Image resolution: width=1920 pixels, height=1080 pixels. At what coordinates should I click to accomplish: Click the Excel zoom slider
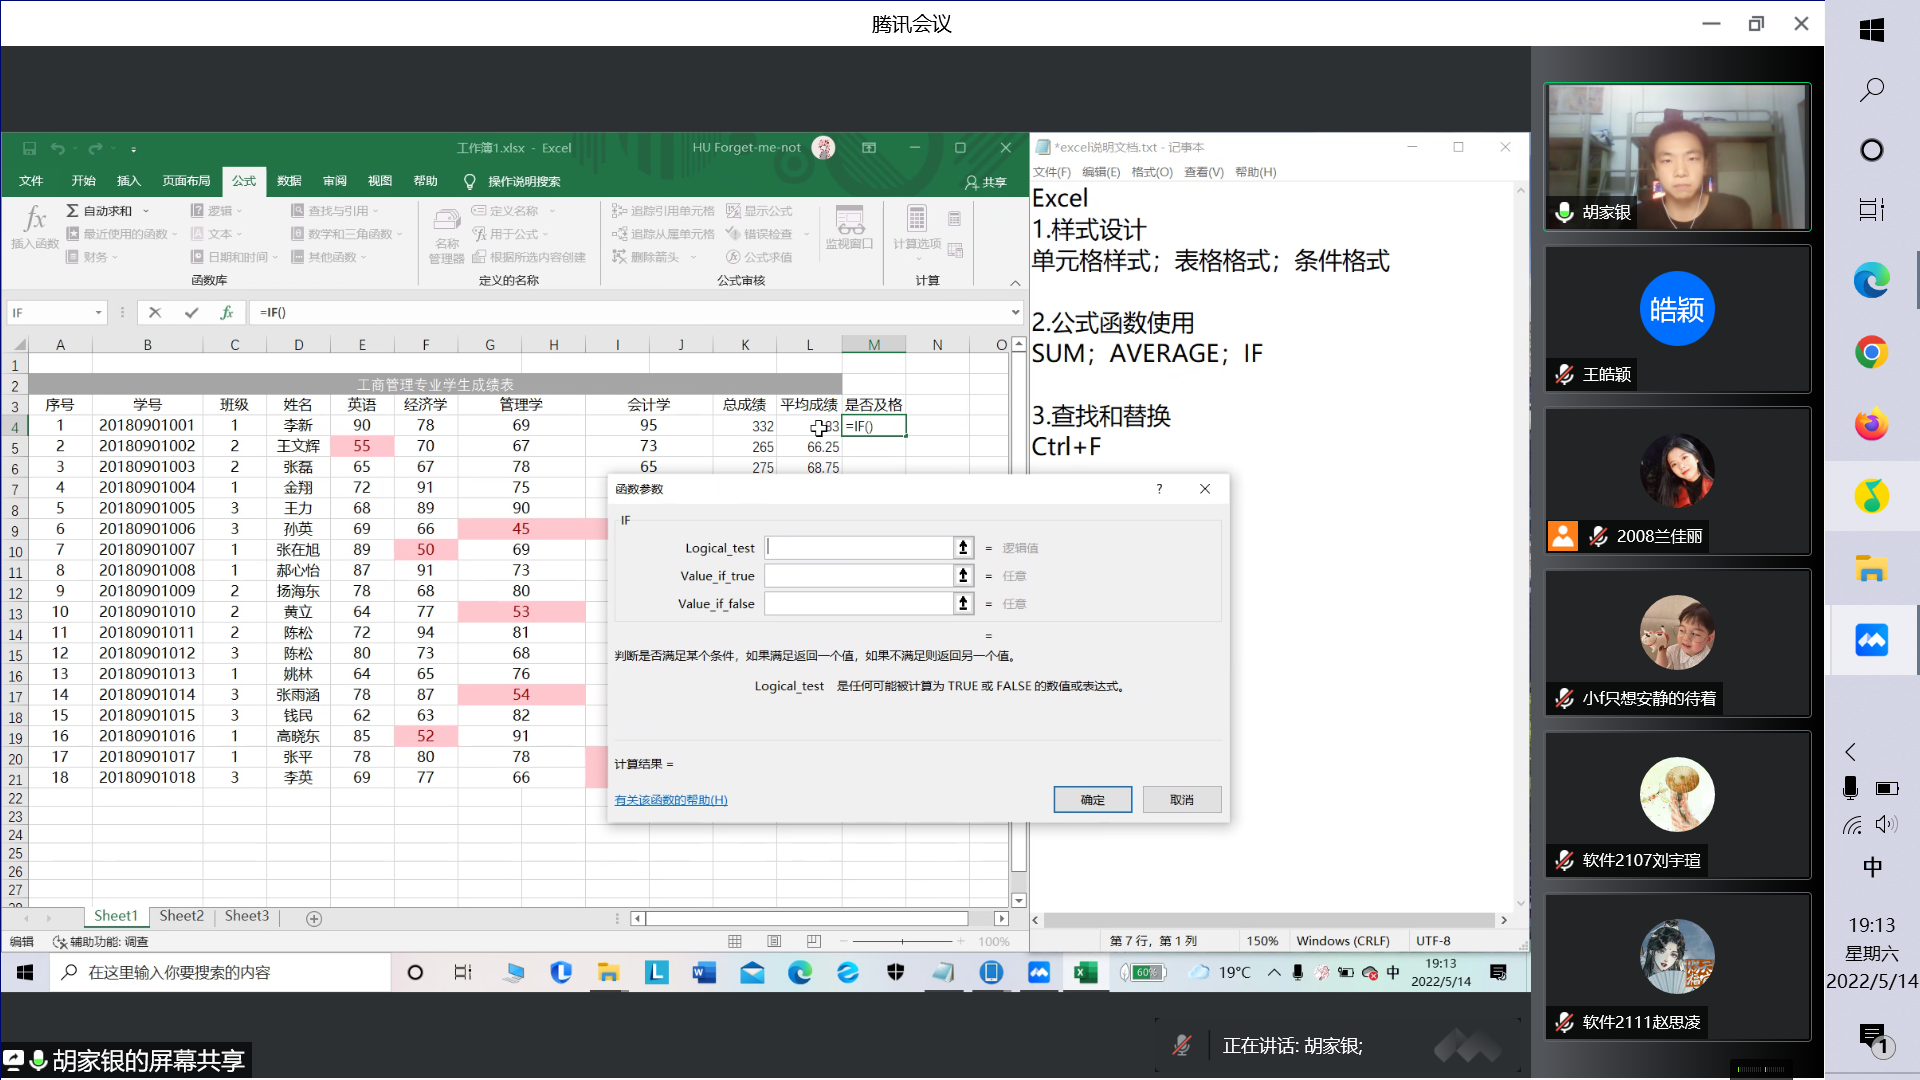click(902, 941)
